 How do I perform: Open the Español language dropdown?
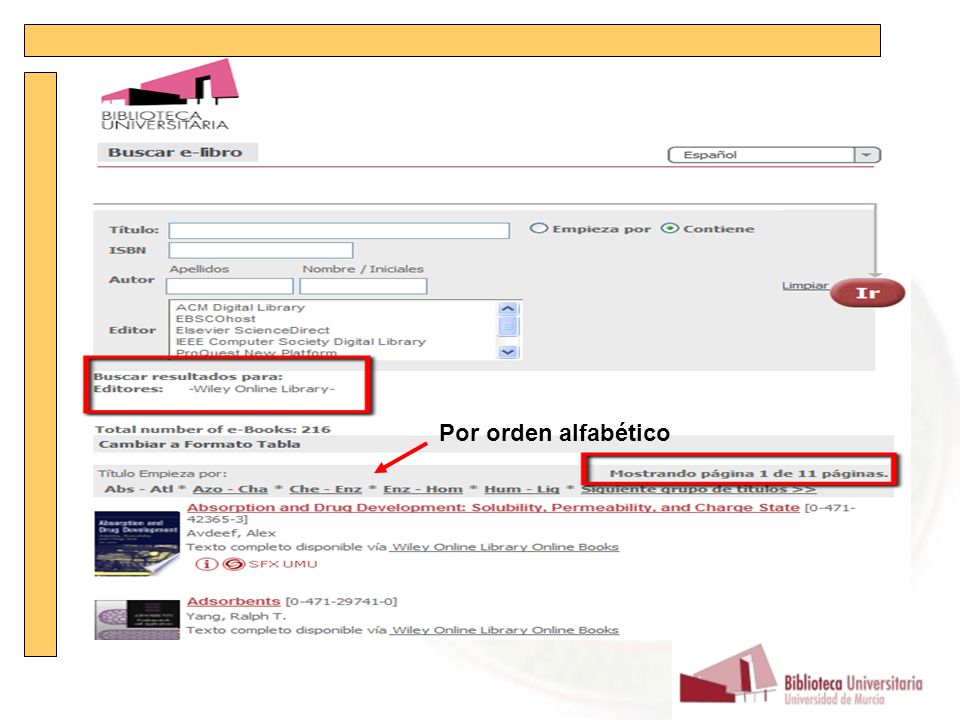774,155
